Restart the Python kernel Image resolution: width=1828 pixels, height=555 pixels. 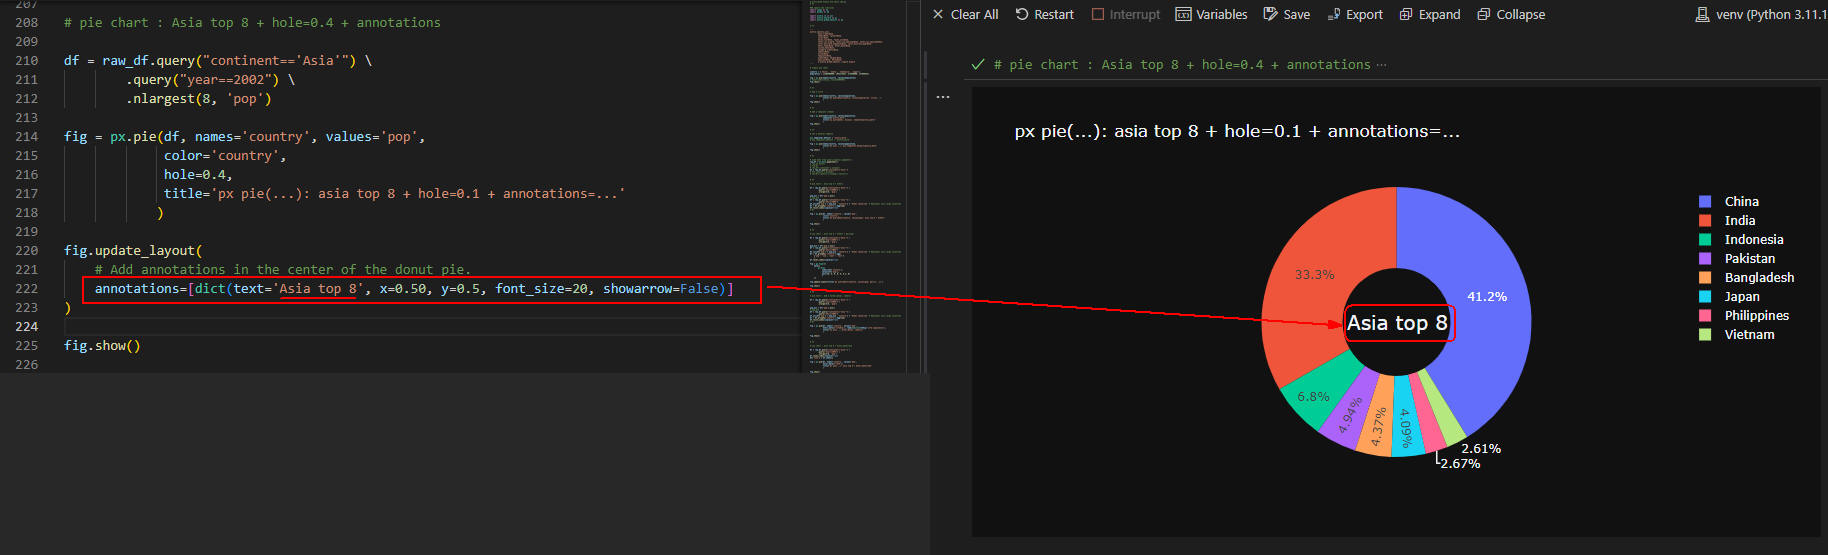[1044, 14]
